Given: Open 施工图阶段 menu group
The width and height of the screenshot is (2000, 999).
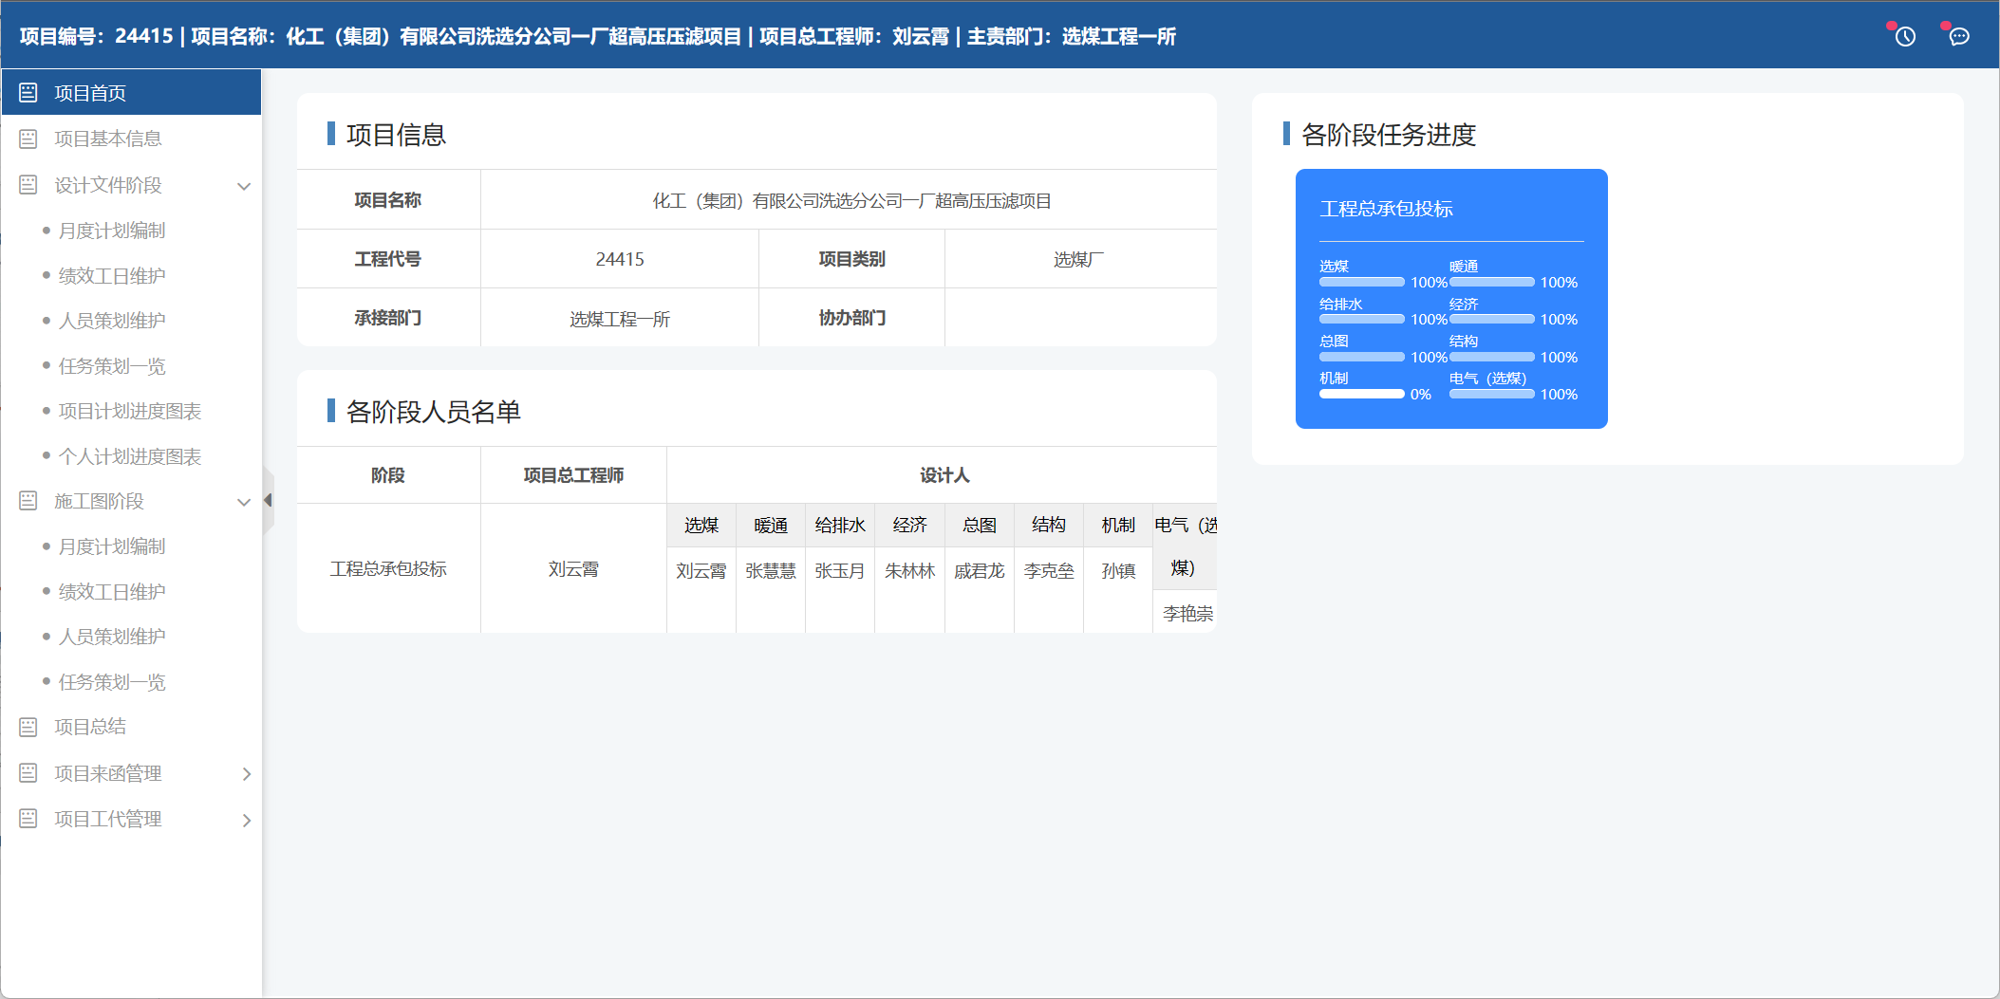Looking at the screenshot, I should point(131,501).
